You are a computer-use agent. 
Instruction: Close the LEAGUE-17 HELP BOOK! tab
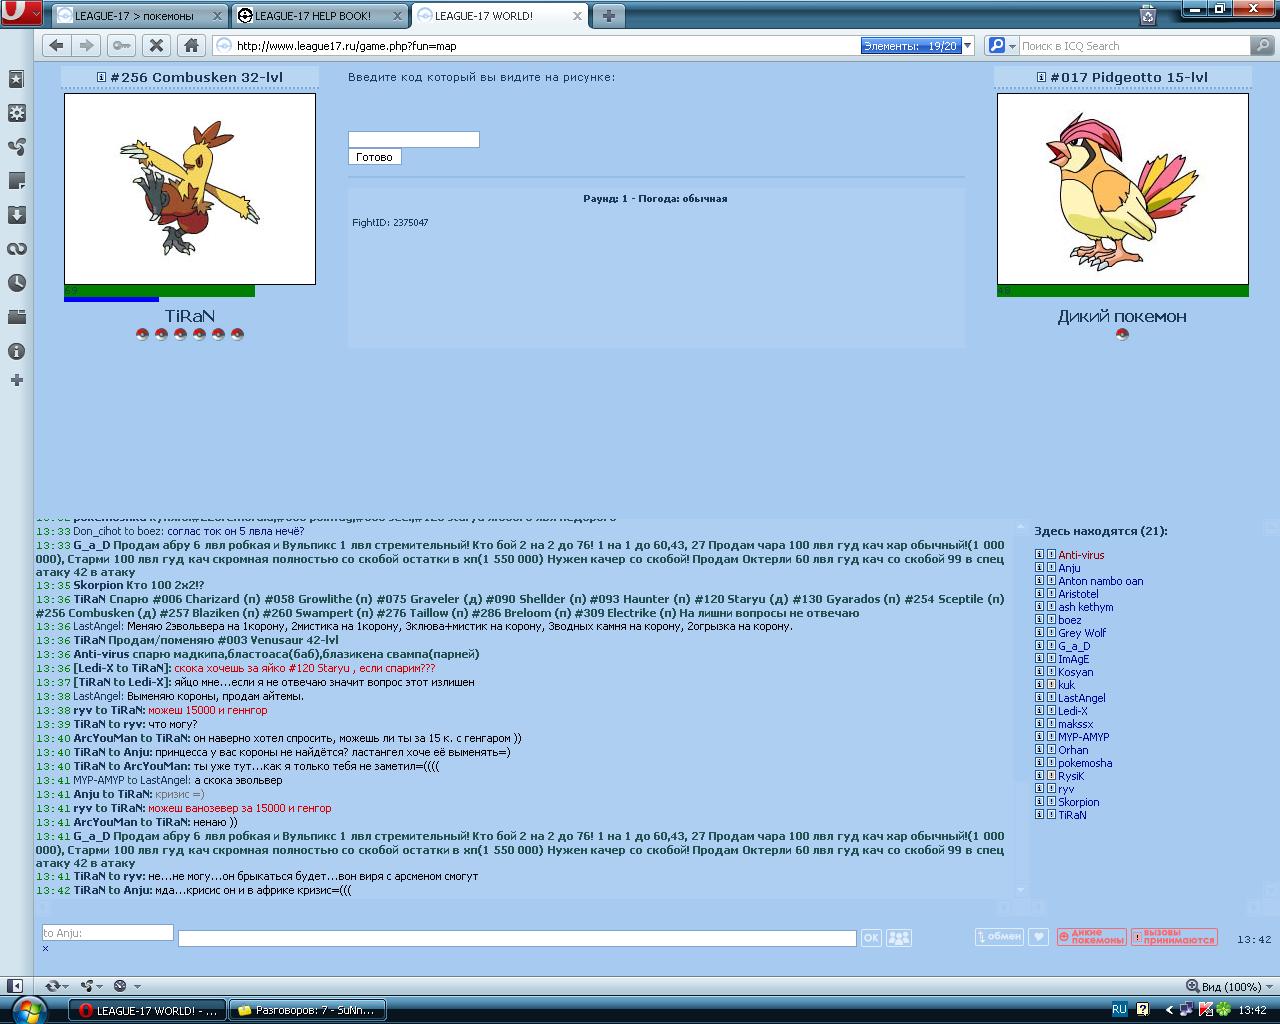[x=397, y=16]
